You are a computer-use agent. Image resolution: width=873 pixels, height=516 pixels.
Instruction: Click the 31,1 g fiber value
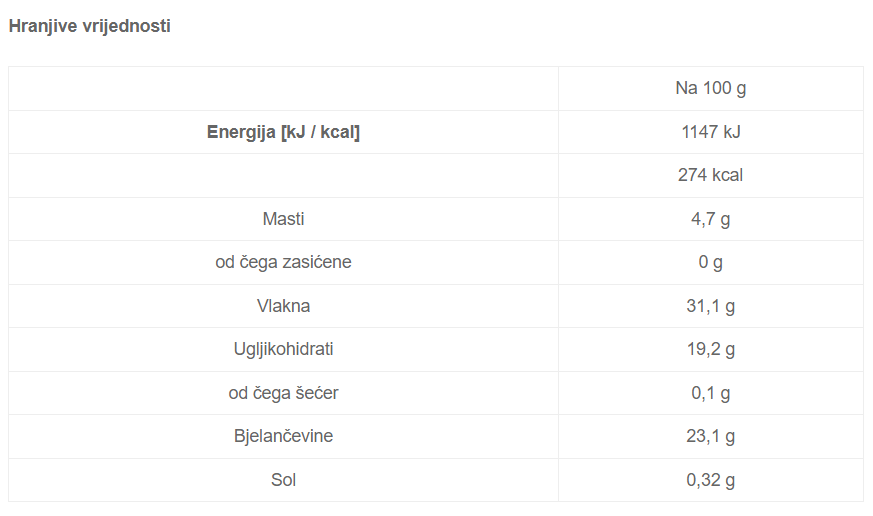[x=710, y=306]
